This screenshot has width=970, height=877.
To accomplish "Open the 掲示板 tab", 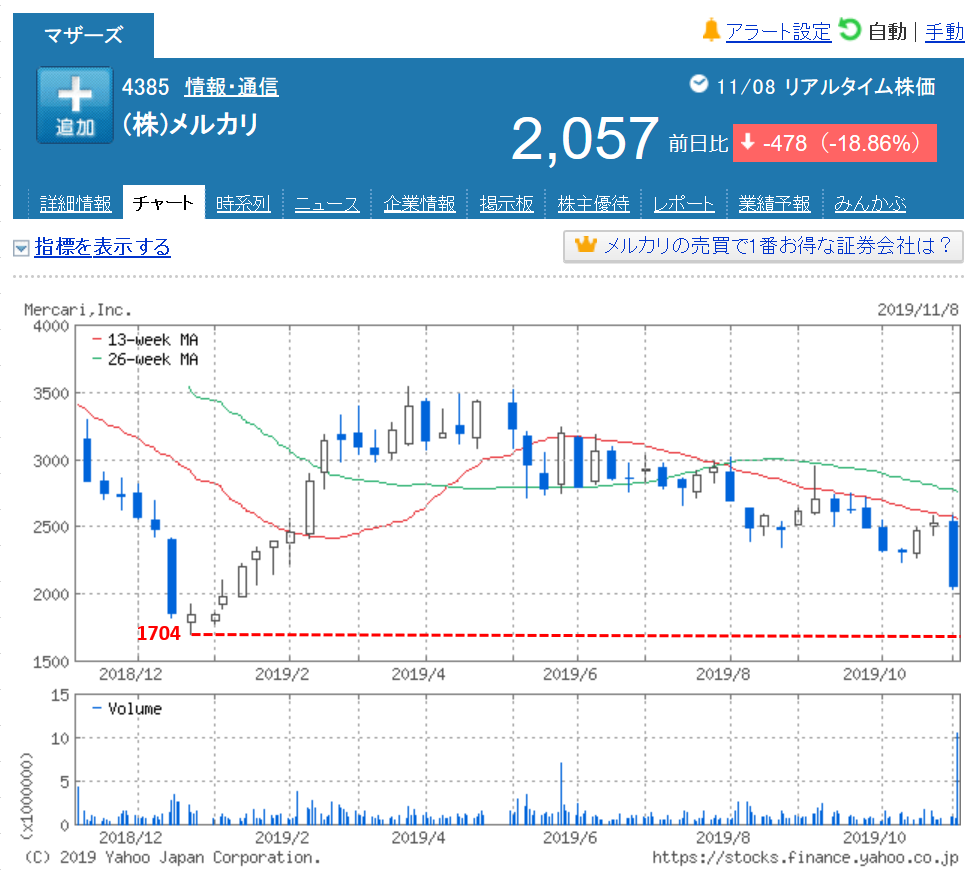I will point(507,203).
